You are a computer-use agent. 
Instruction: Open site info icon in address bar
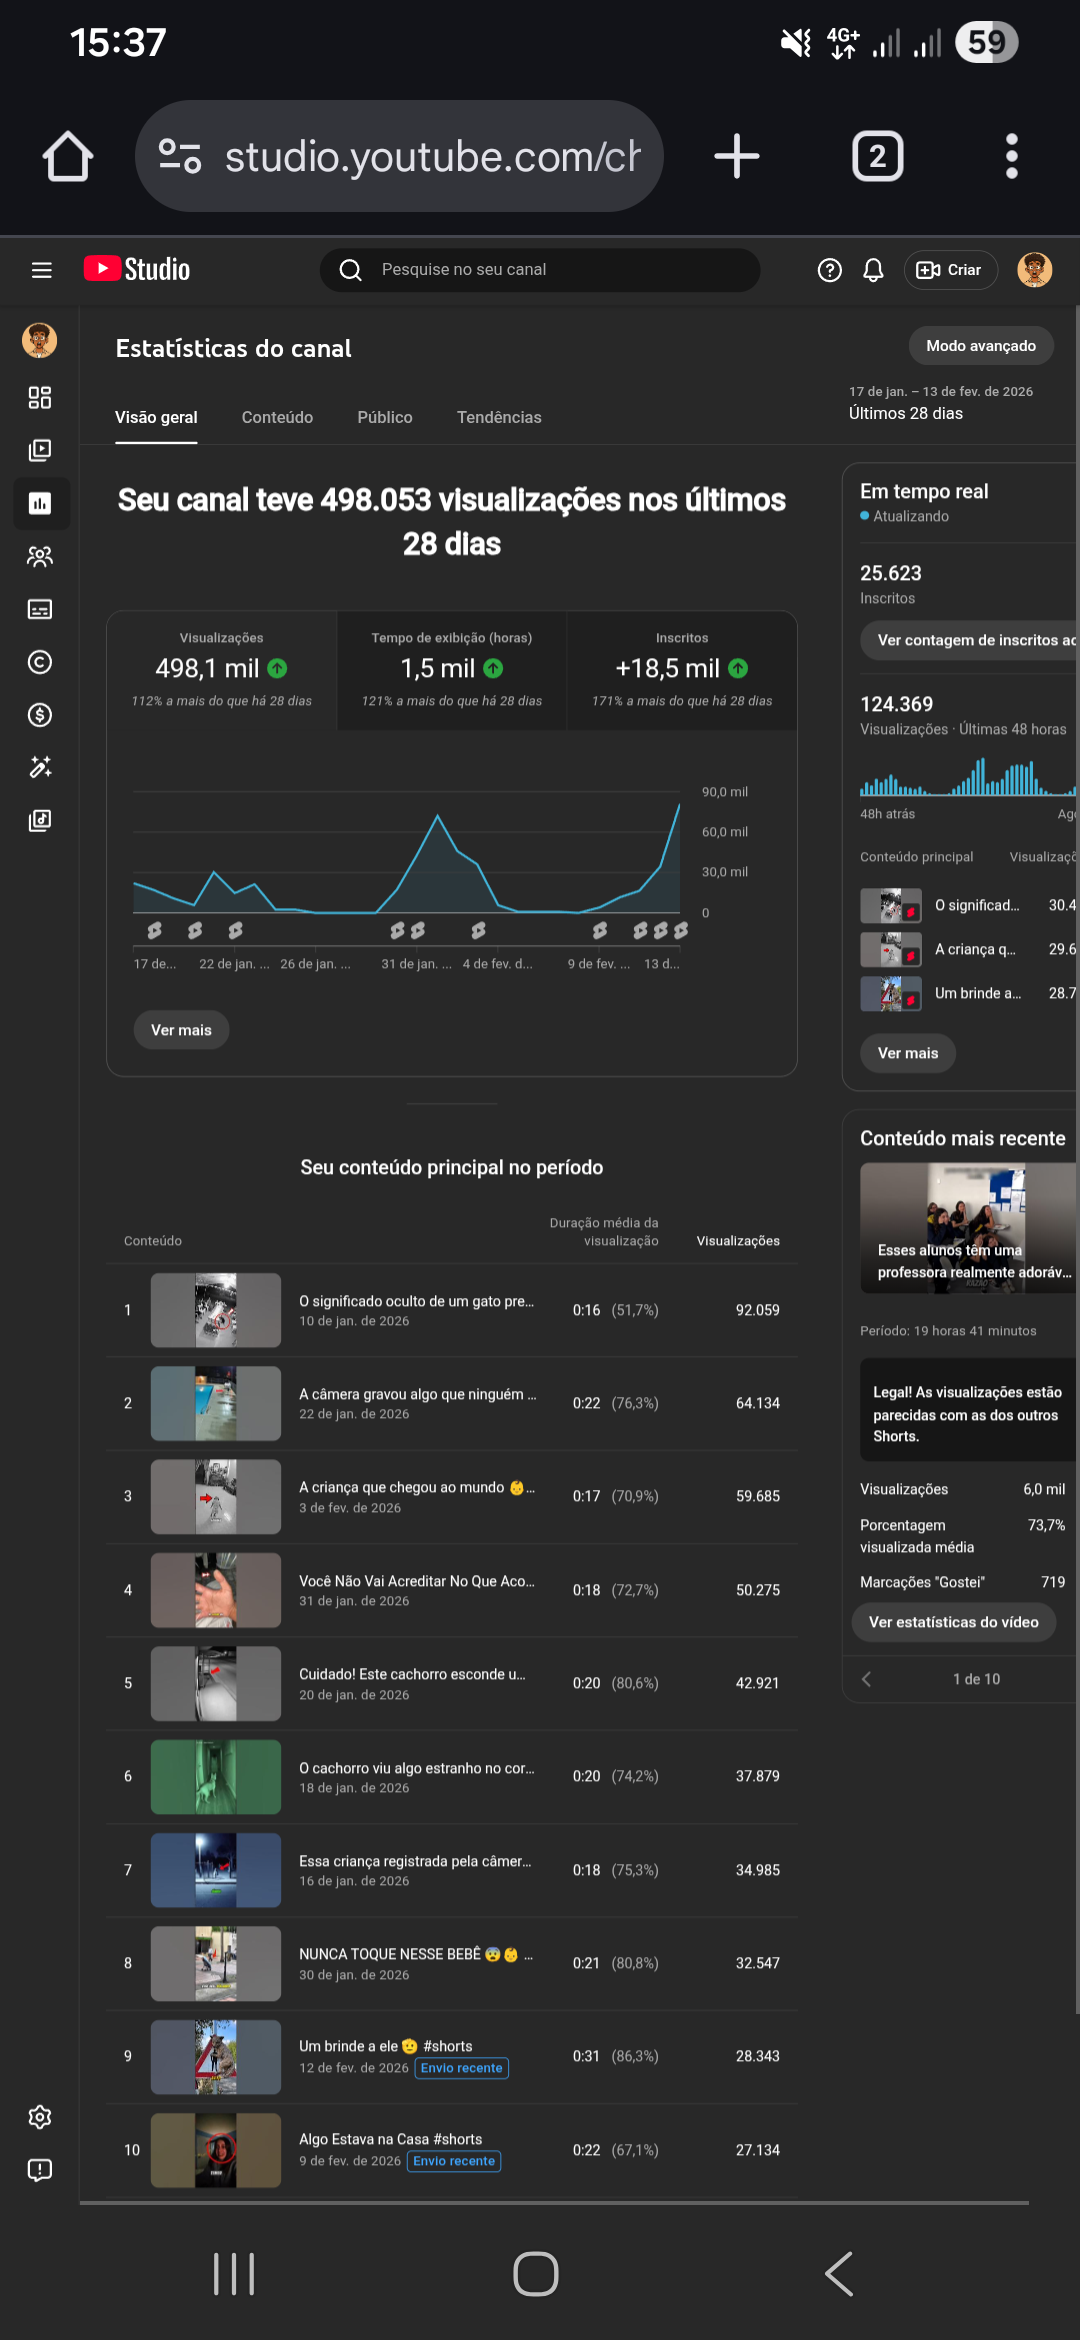click(x=180, y=156)
